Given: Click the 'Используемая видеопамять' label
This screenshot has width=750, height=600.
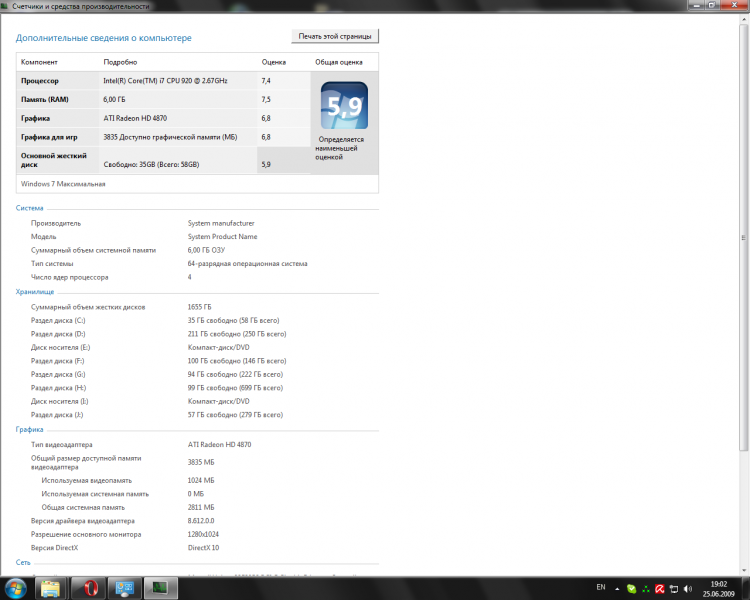Looking at the screenshot, I should tap(86, 480).
